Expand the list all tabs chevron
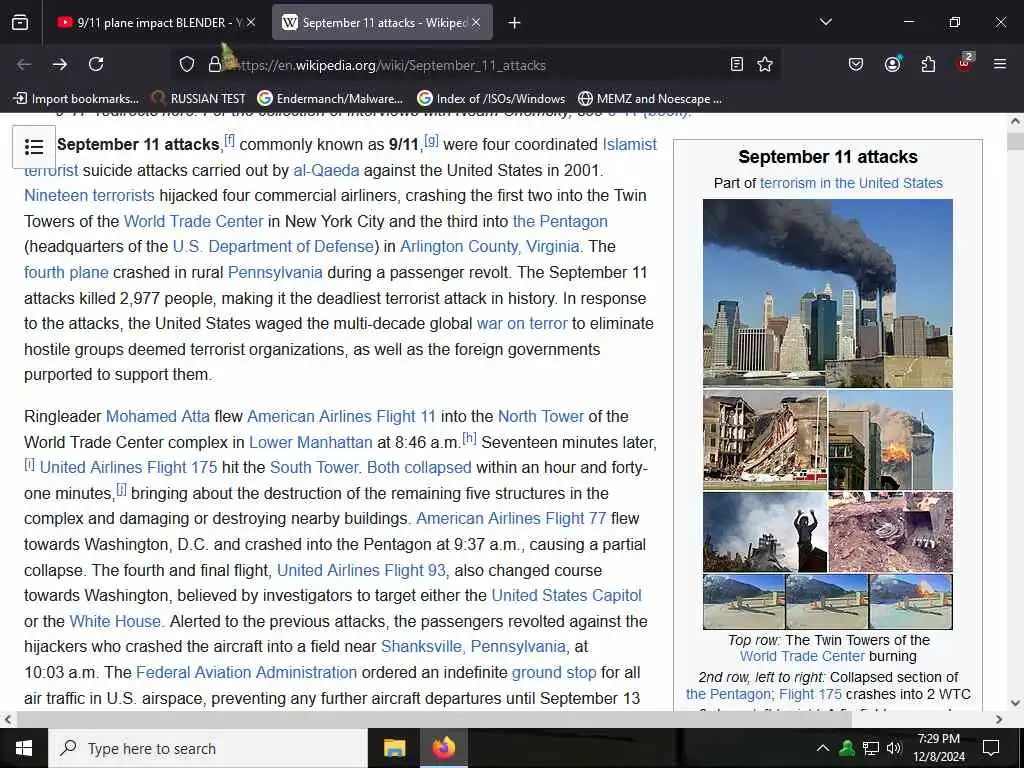The height and width of the screenshot is (768, 1024). pyautogui.click(x=825, y=22)
